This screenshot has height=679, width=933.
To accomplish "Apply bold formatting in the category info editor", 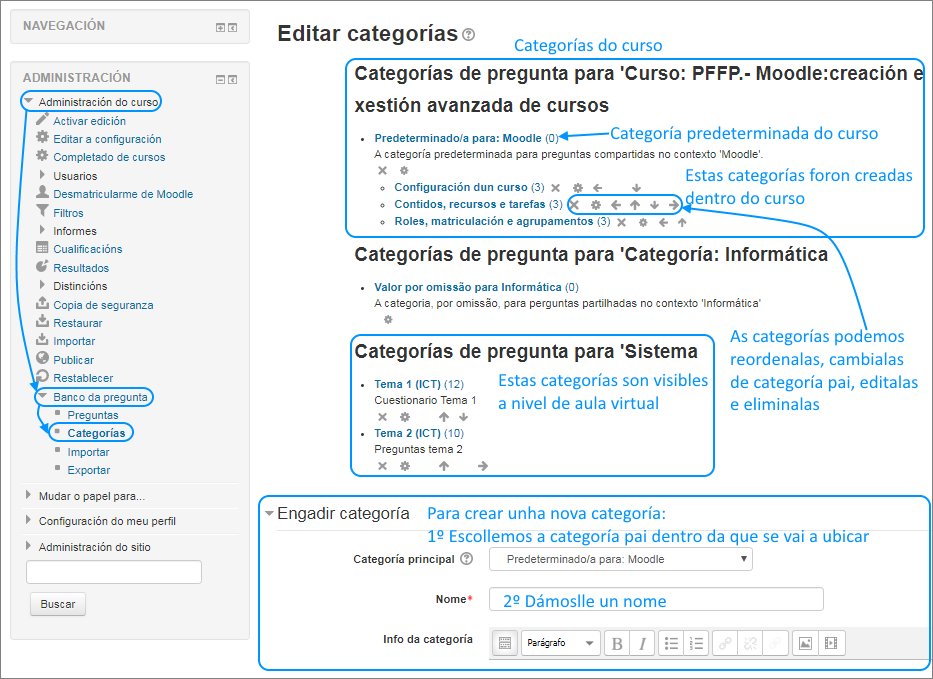I will pyautogui.click(x=617, y=643).
